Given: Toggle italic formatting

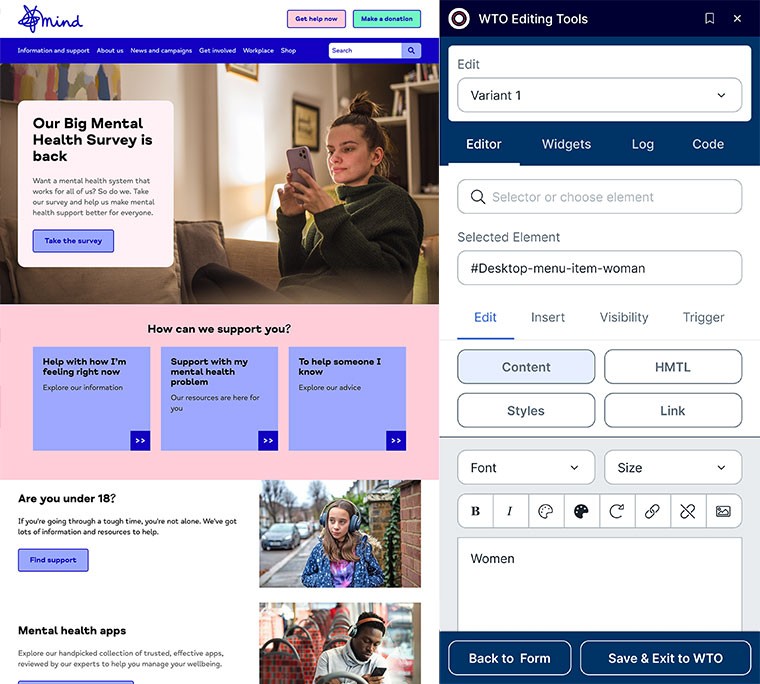Looking at the screenshot, I should coord(510,511).
